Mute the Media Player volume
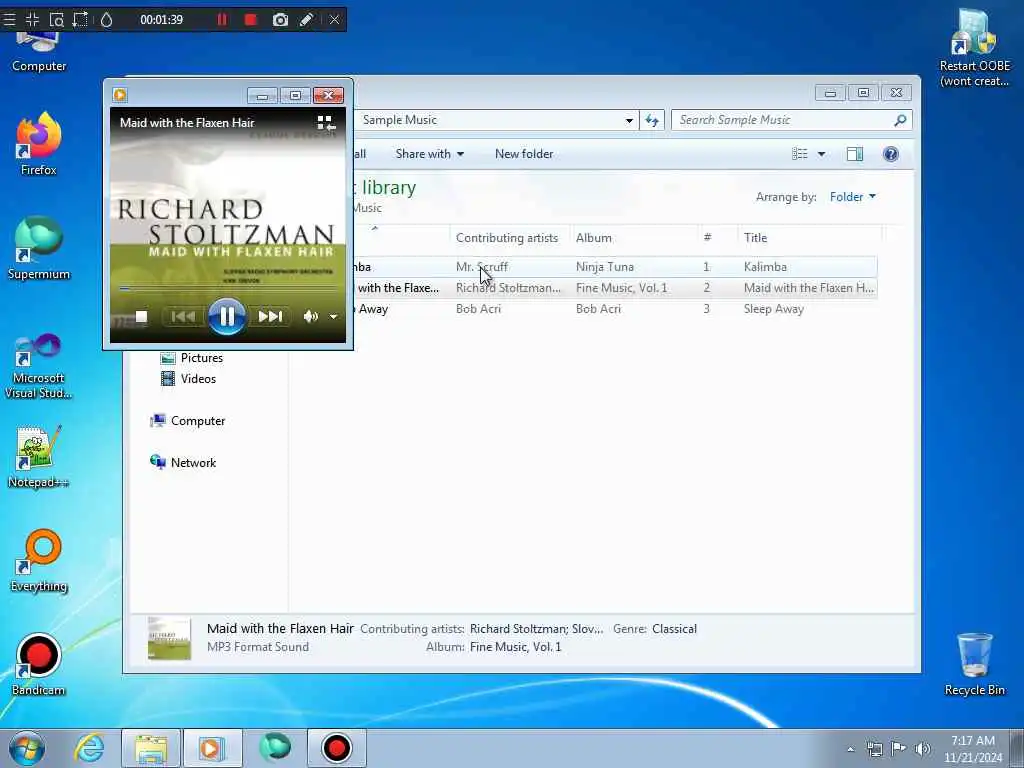This screenshot has width=1024, height=768. (310, 317)
